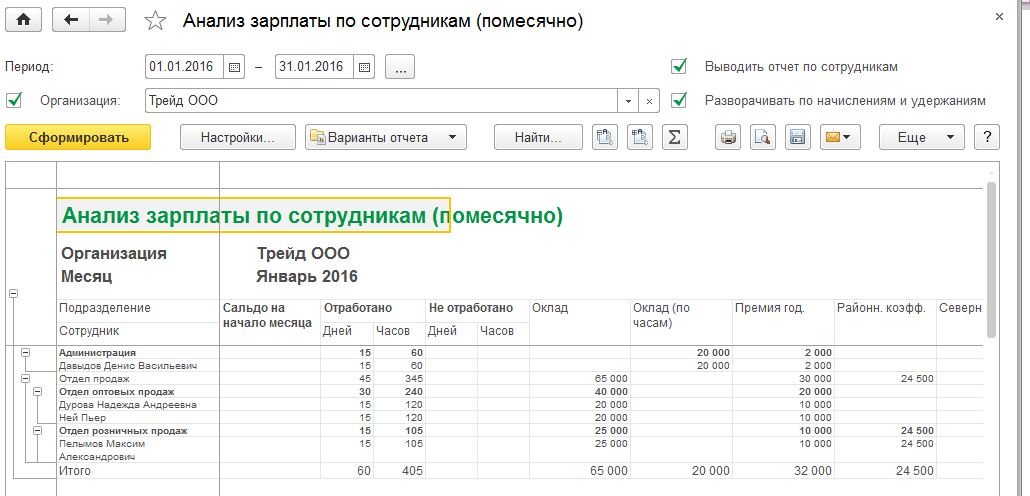1030x496 pixels.
Task: Print the report with the printer icon
Action: pyautogui.click(x=729, y=137)
